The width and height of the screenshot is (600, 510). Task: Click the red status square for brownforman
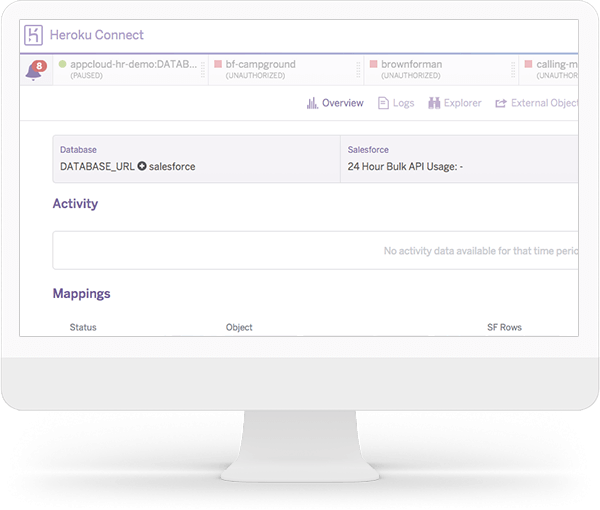(373, 64)
